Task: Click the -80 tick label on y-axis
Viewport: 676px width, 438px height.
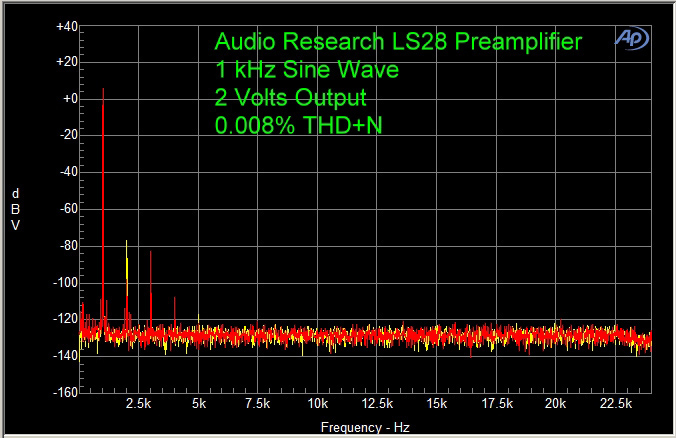Action: point(68,246)
